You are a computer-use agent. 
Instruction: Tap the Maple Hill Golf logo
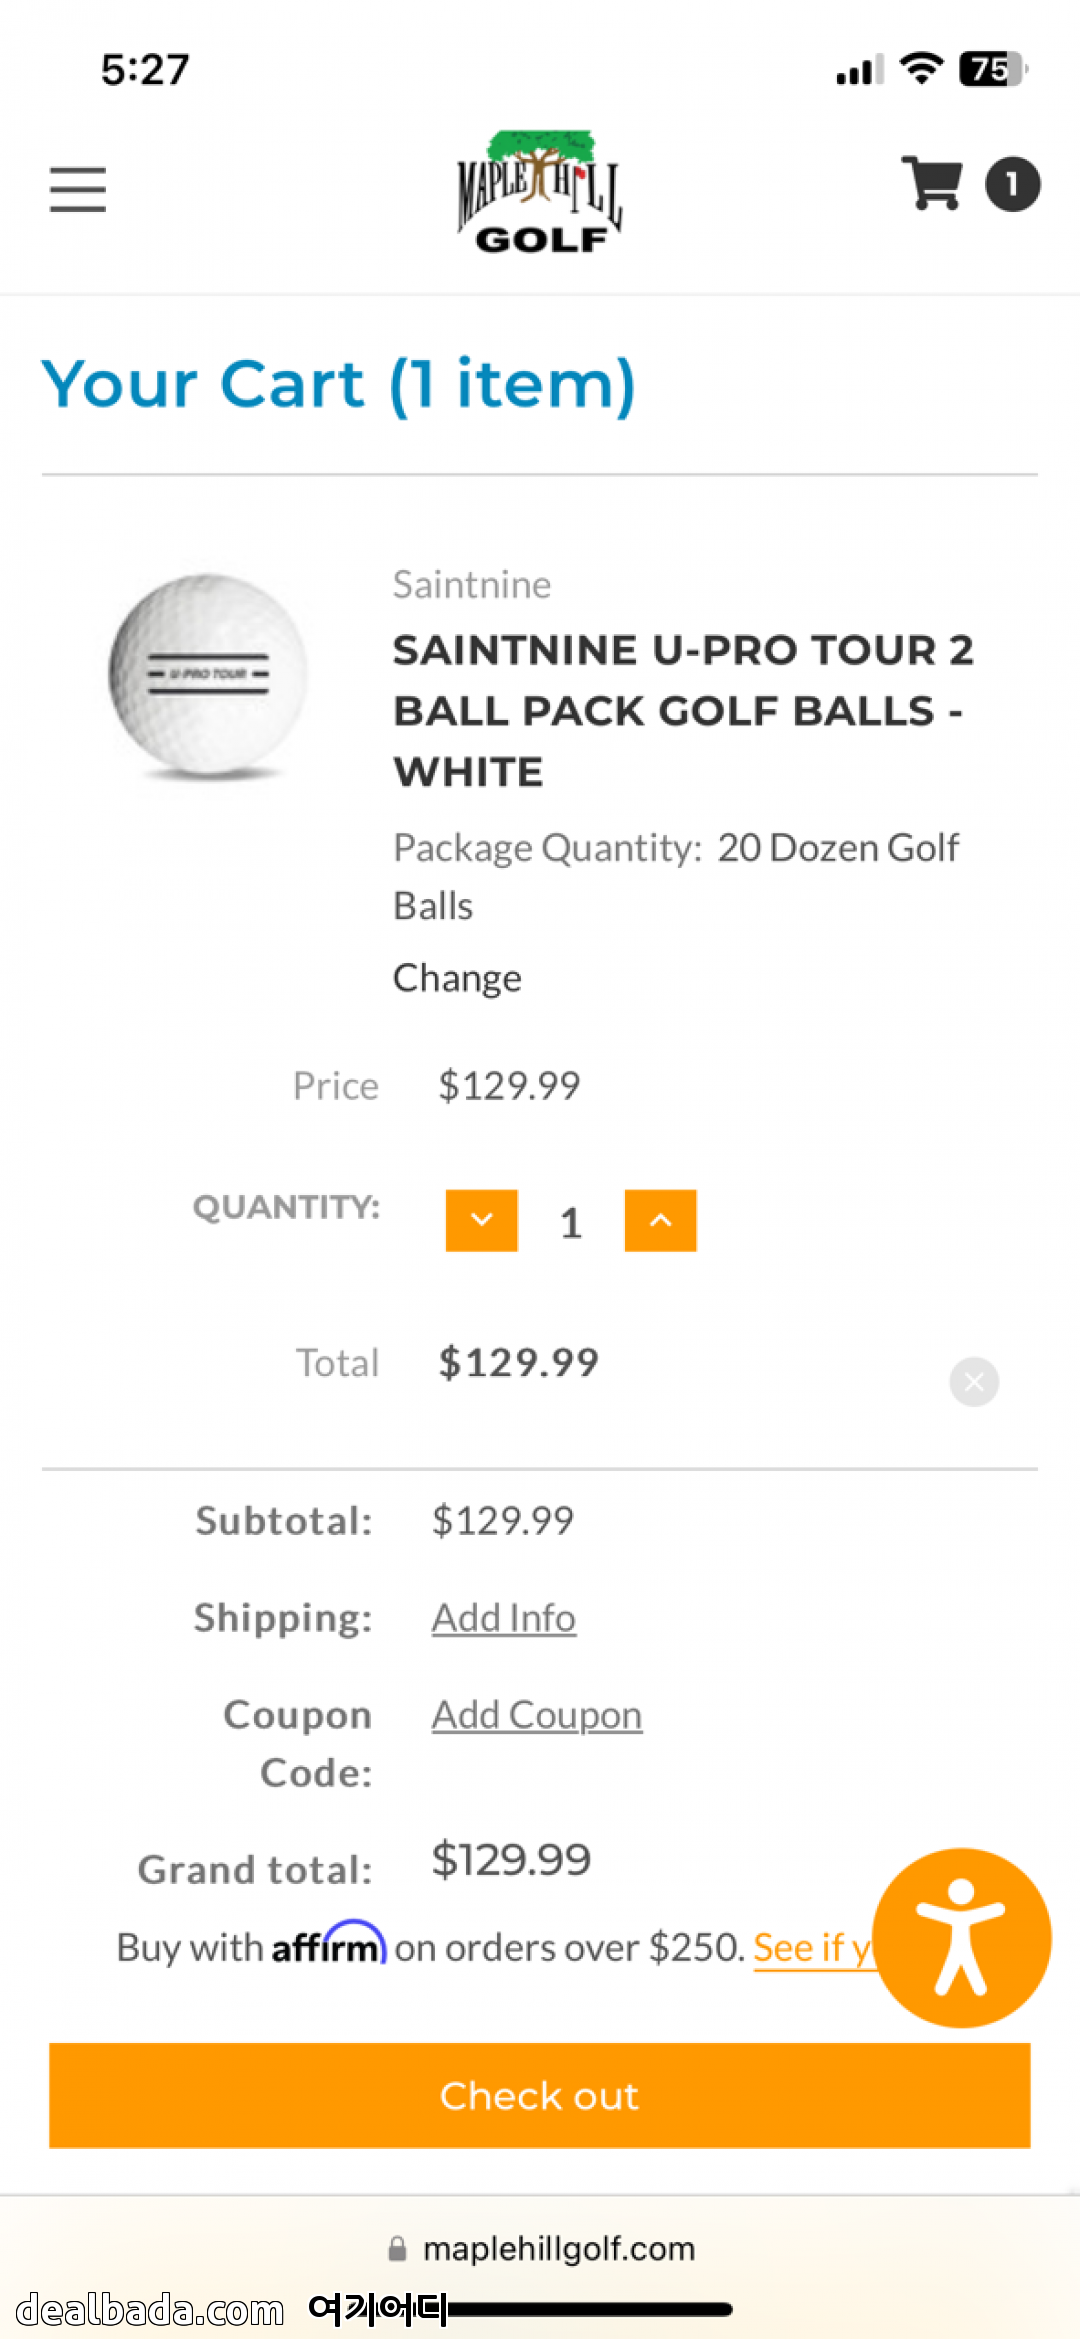pos(540,191)
